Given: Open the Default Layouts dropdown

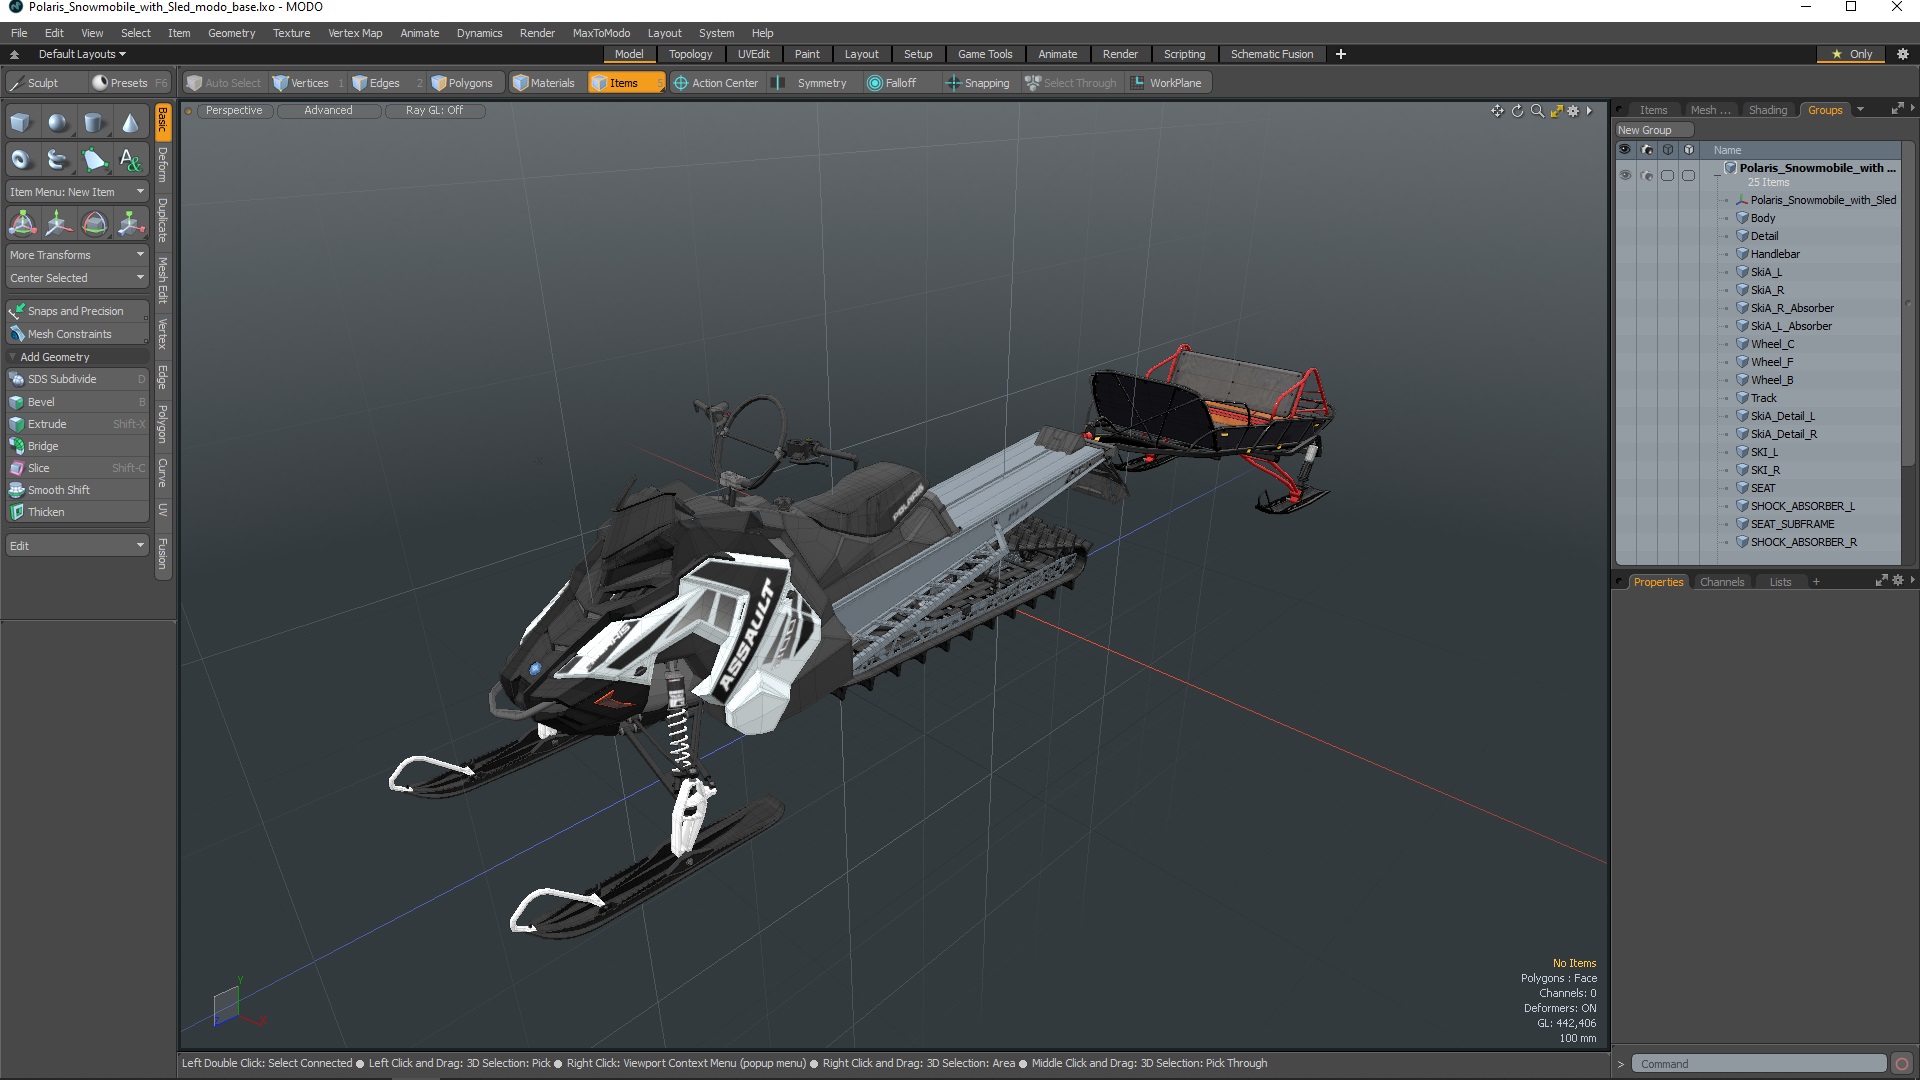Looking at the screenshot, I should tap(82, 54).
